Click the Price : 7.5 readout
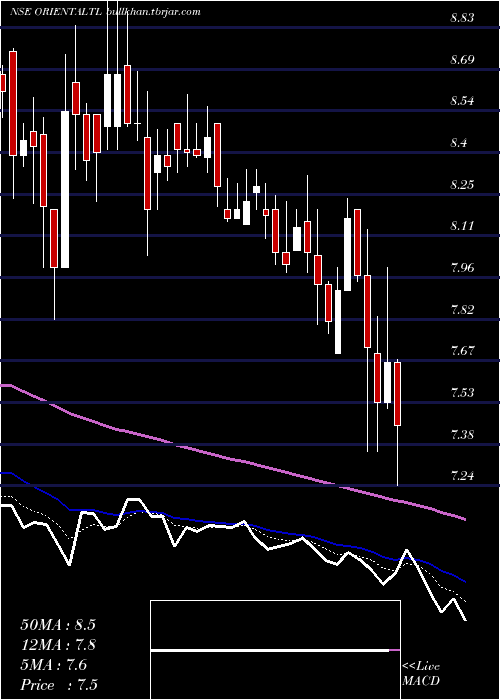 [x=59, y=685]
